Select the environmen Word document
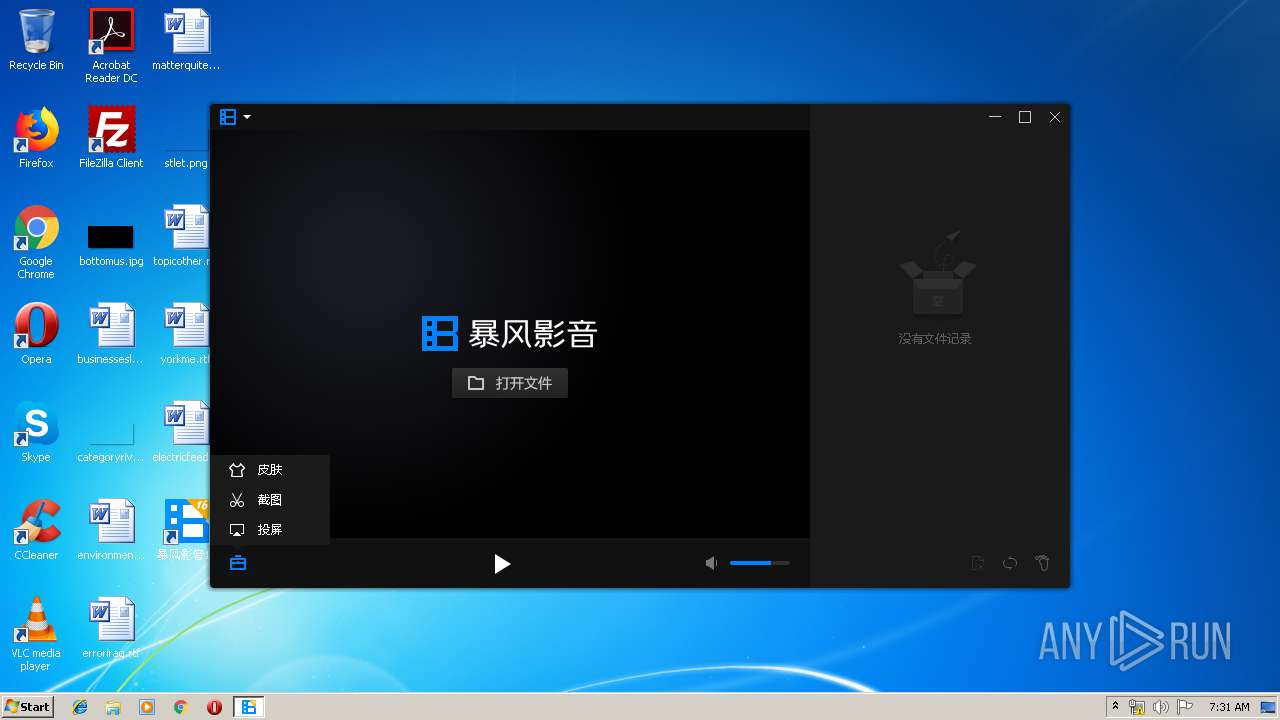1280x720 pixels. click(x=111, y=530)
